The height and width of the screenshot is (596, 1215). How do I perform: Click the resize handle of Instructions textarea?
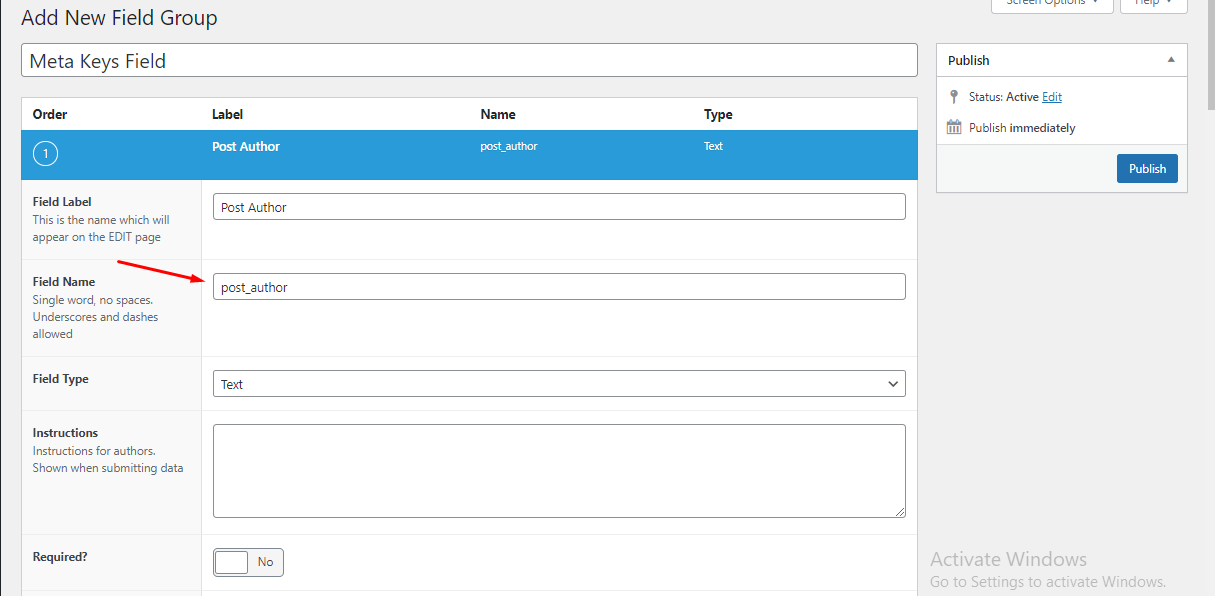coord(900,512)
